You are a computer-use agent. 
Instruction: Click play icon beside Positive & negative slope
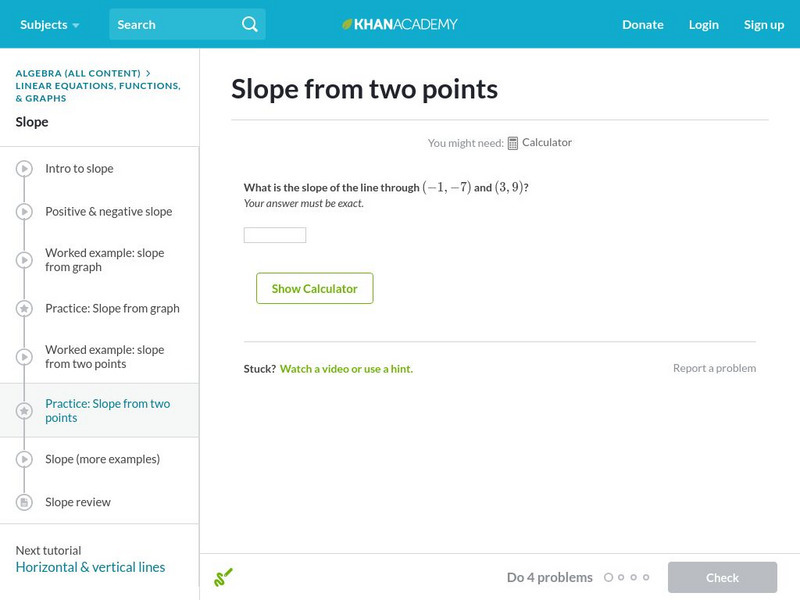pos(24,212)
